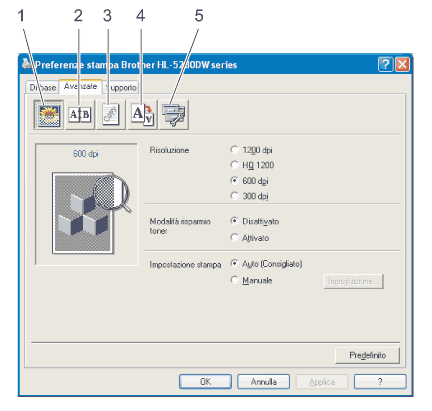Click the printer icon in title bar
This screenshot has height=411, width=432.
tap(27, 63)
